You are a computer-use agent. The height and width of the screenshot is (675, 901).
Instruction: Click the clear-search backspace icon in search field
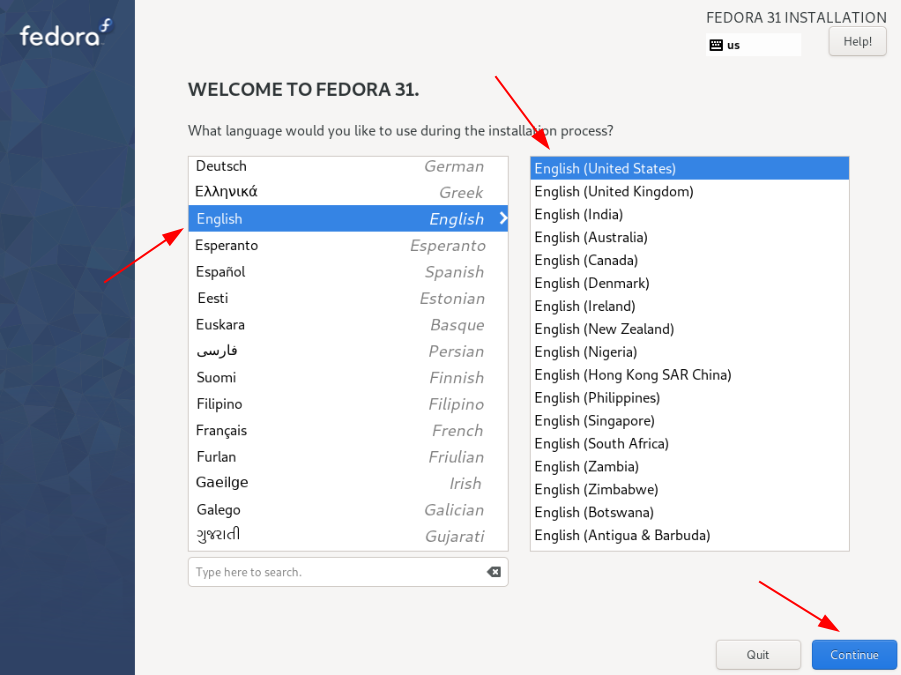coord(494,571)
